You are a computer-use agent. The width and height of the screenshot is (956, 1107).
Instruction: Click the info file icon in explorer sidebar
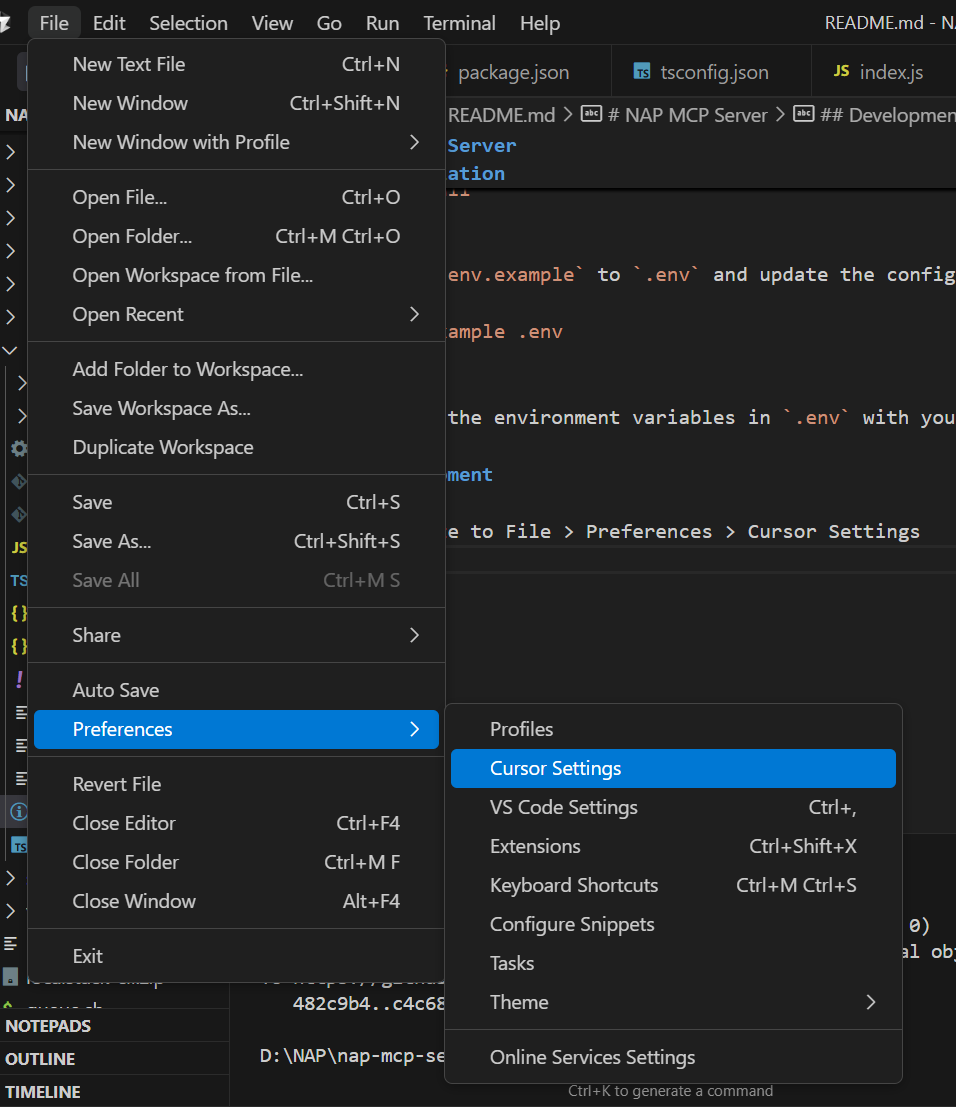(x=19, y=811)
